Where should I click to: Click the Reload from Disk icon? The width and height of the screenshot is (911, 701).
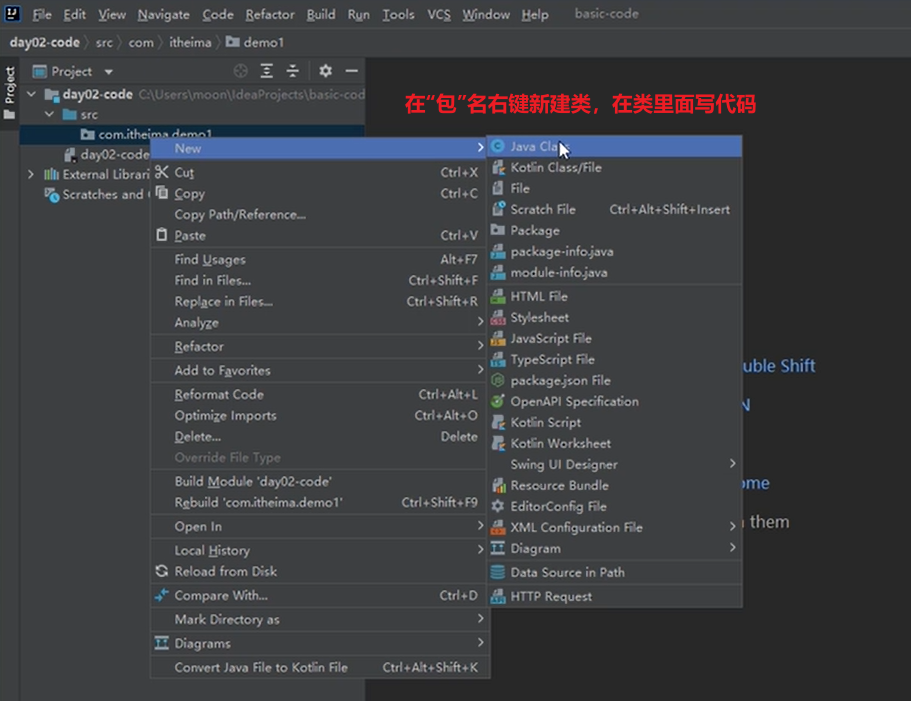162,571
